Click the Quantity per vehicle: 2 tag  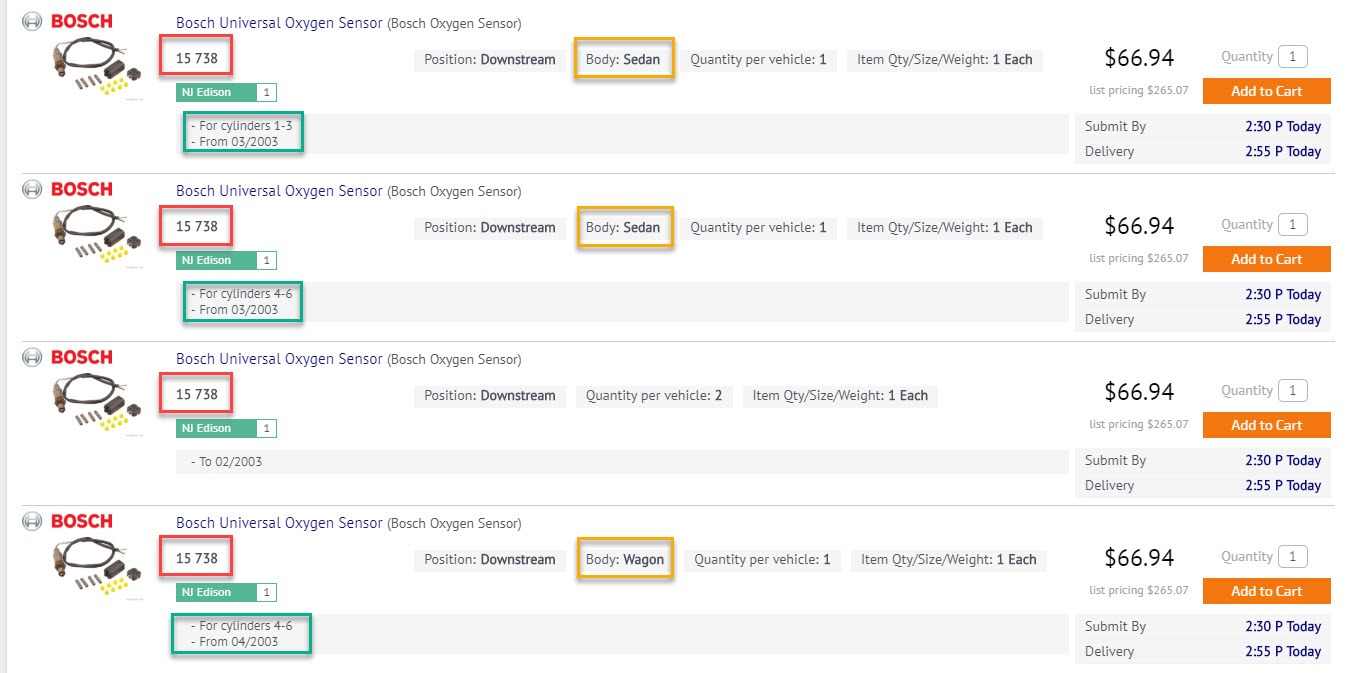(x=654, y=395)
